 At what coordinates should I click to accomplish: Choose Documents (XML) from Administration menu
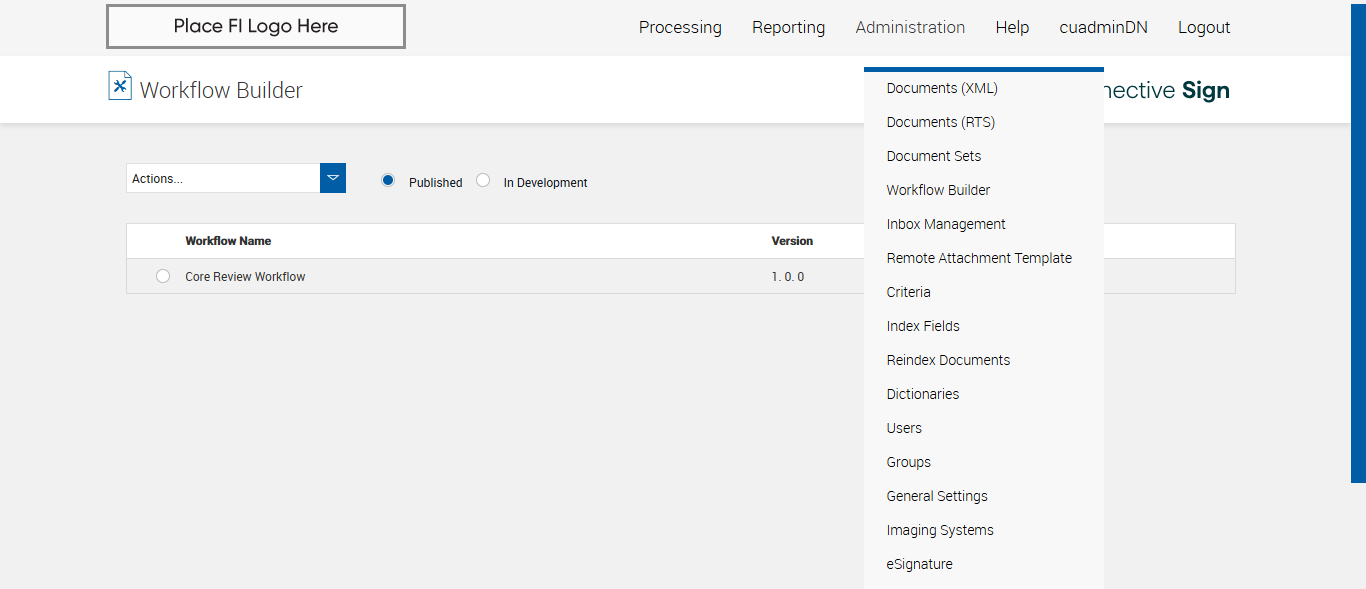pyautogui.click(x=942, y=88)
